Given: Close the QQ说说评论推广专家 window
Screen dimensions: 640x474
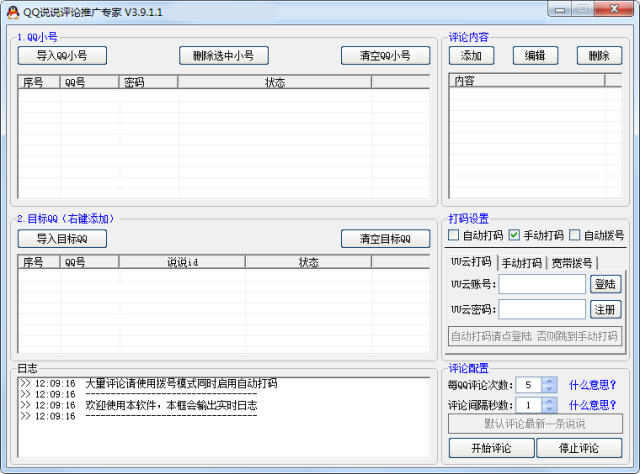Looking at the screenshot, I should (614, 9).
